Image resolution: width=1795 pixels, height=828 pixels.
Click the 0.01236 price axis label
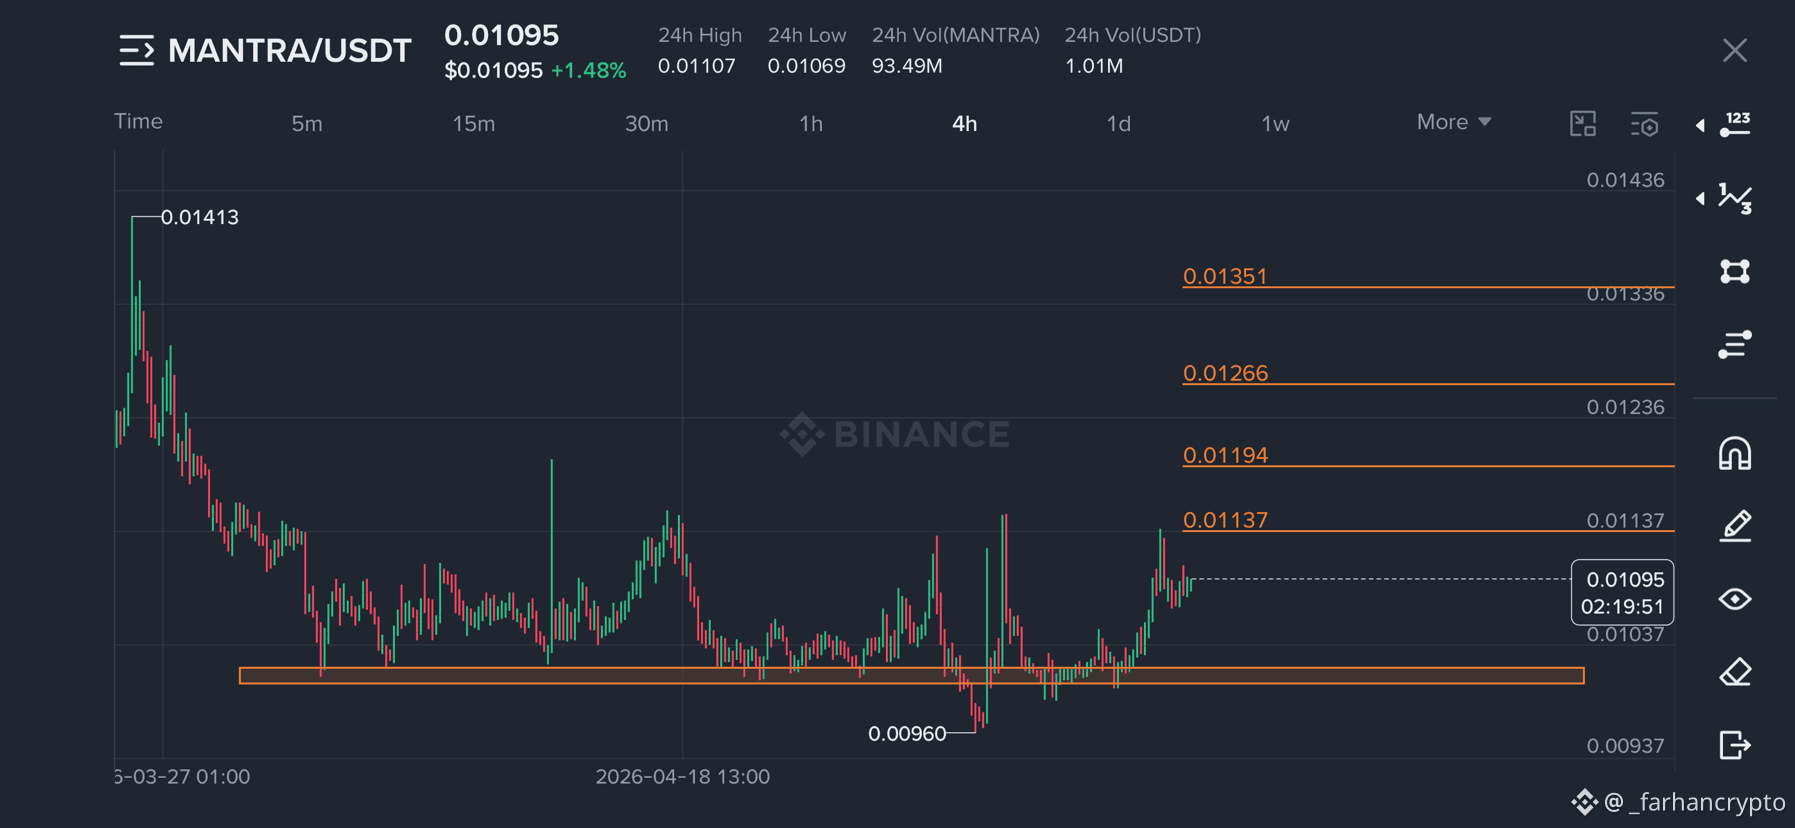click(x=1626, y=407)
